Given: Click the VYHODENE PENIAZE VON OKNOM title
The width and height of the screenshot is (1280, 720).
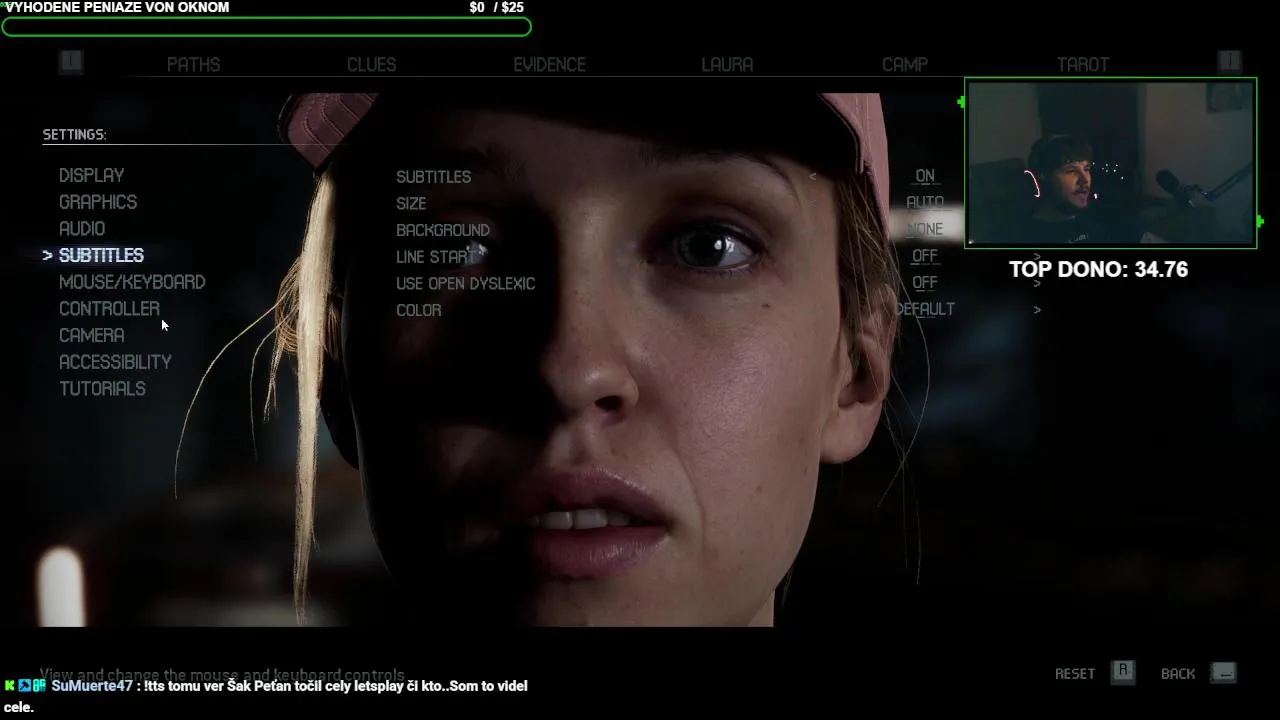Looking at the screenshot, I should click(x=116, y=7).
